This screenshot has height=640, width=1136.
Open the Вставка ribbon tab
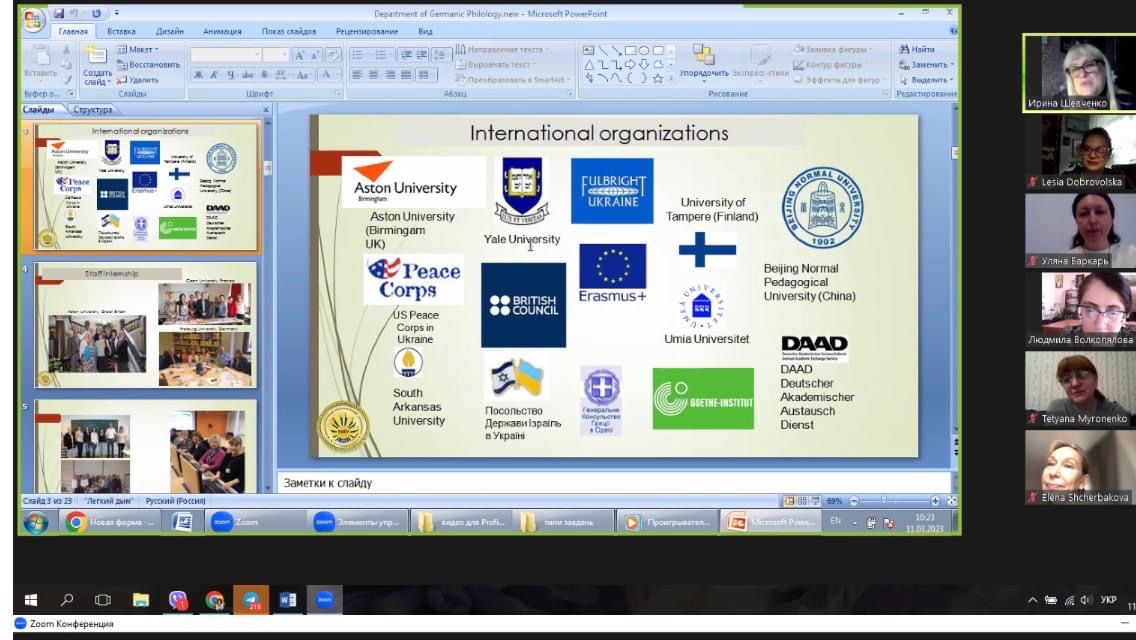(x=121, y=31)
